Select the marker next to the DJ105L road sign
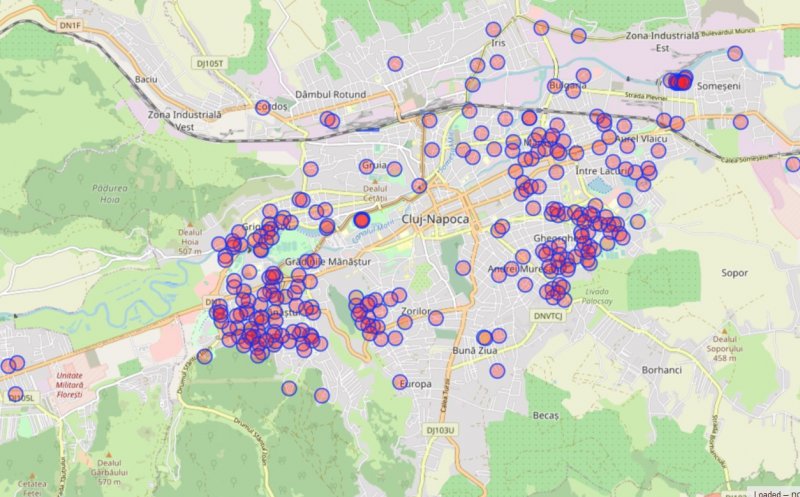Image resolution: width=800 pixels, height=497 pixels. pyautogui.click(x=15, y=394)
